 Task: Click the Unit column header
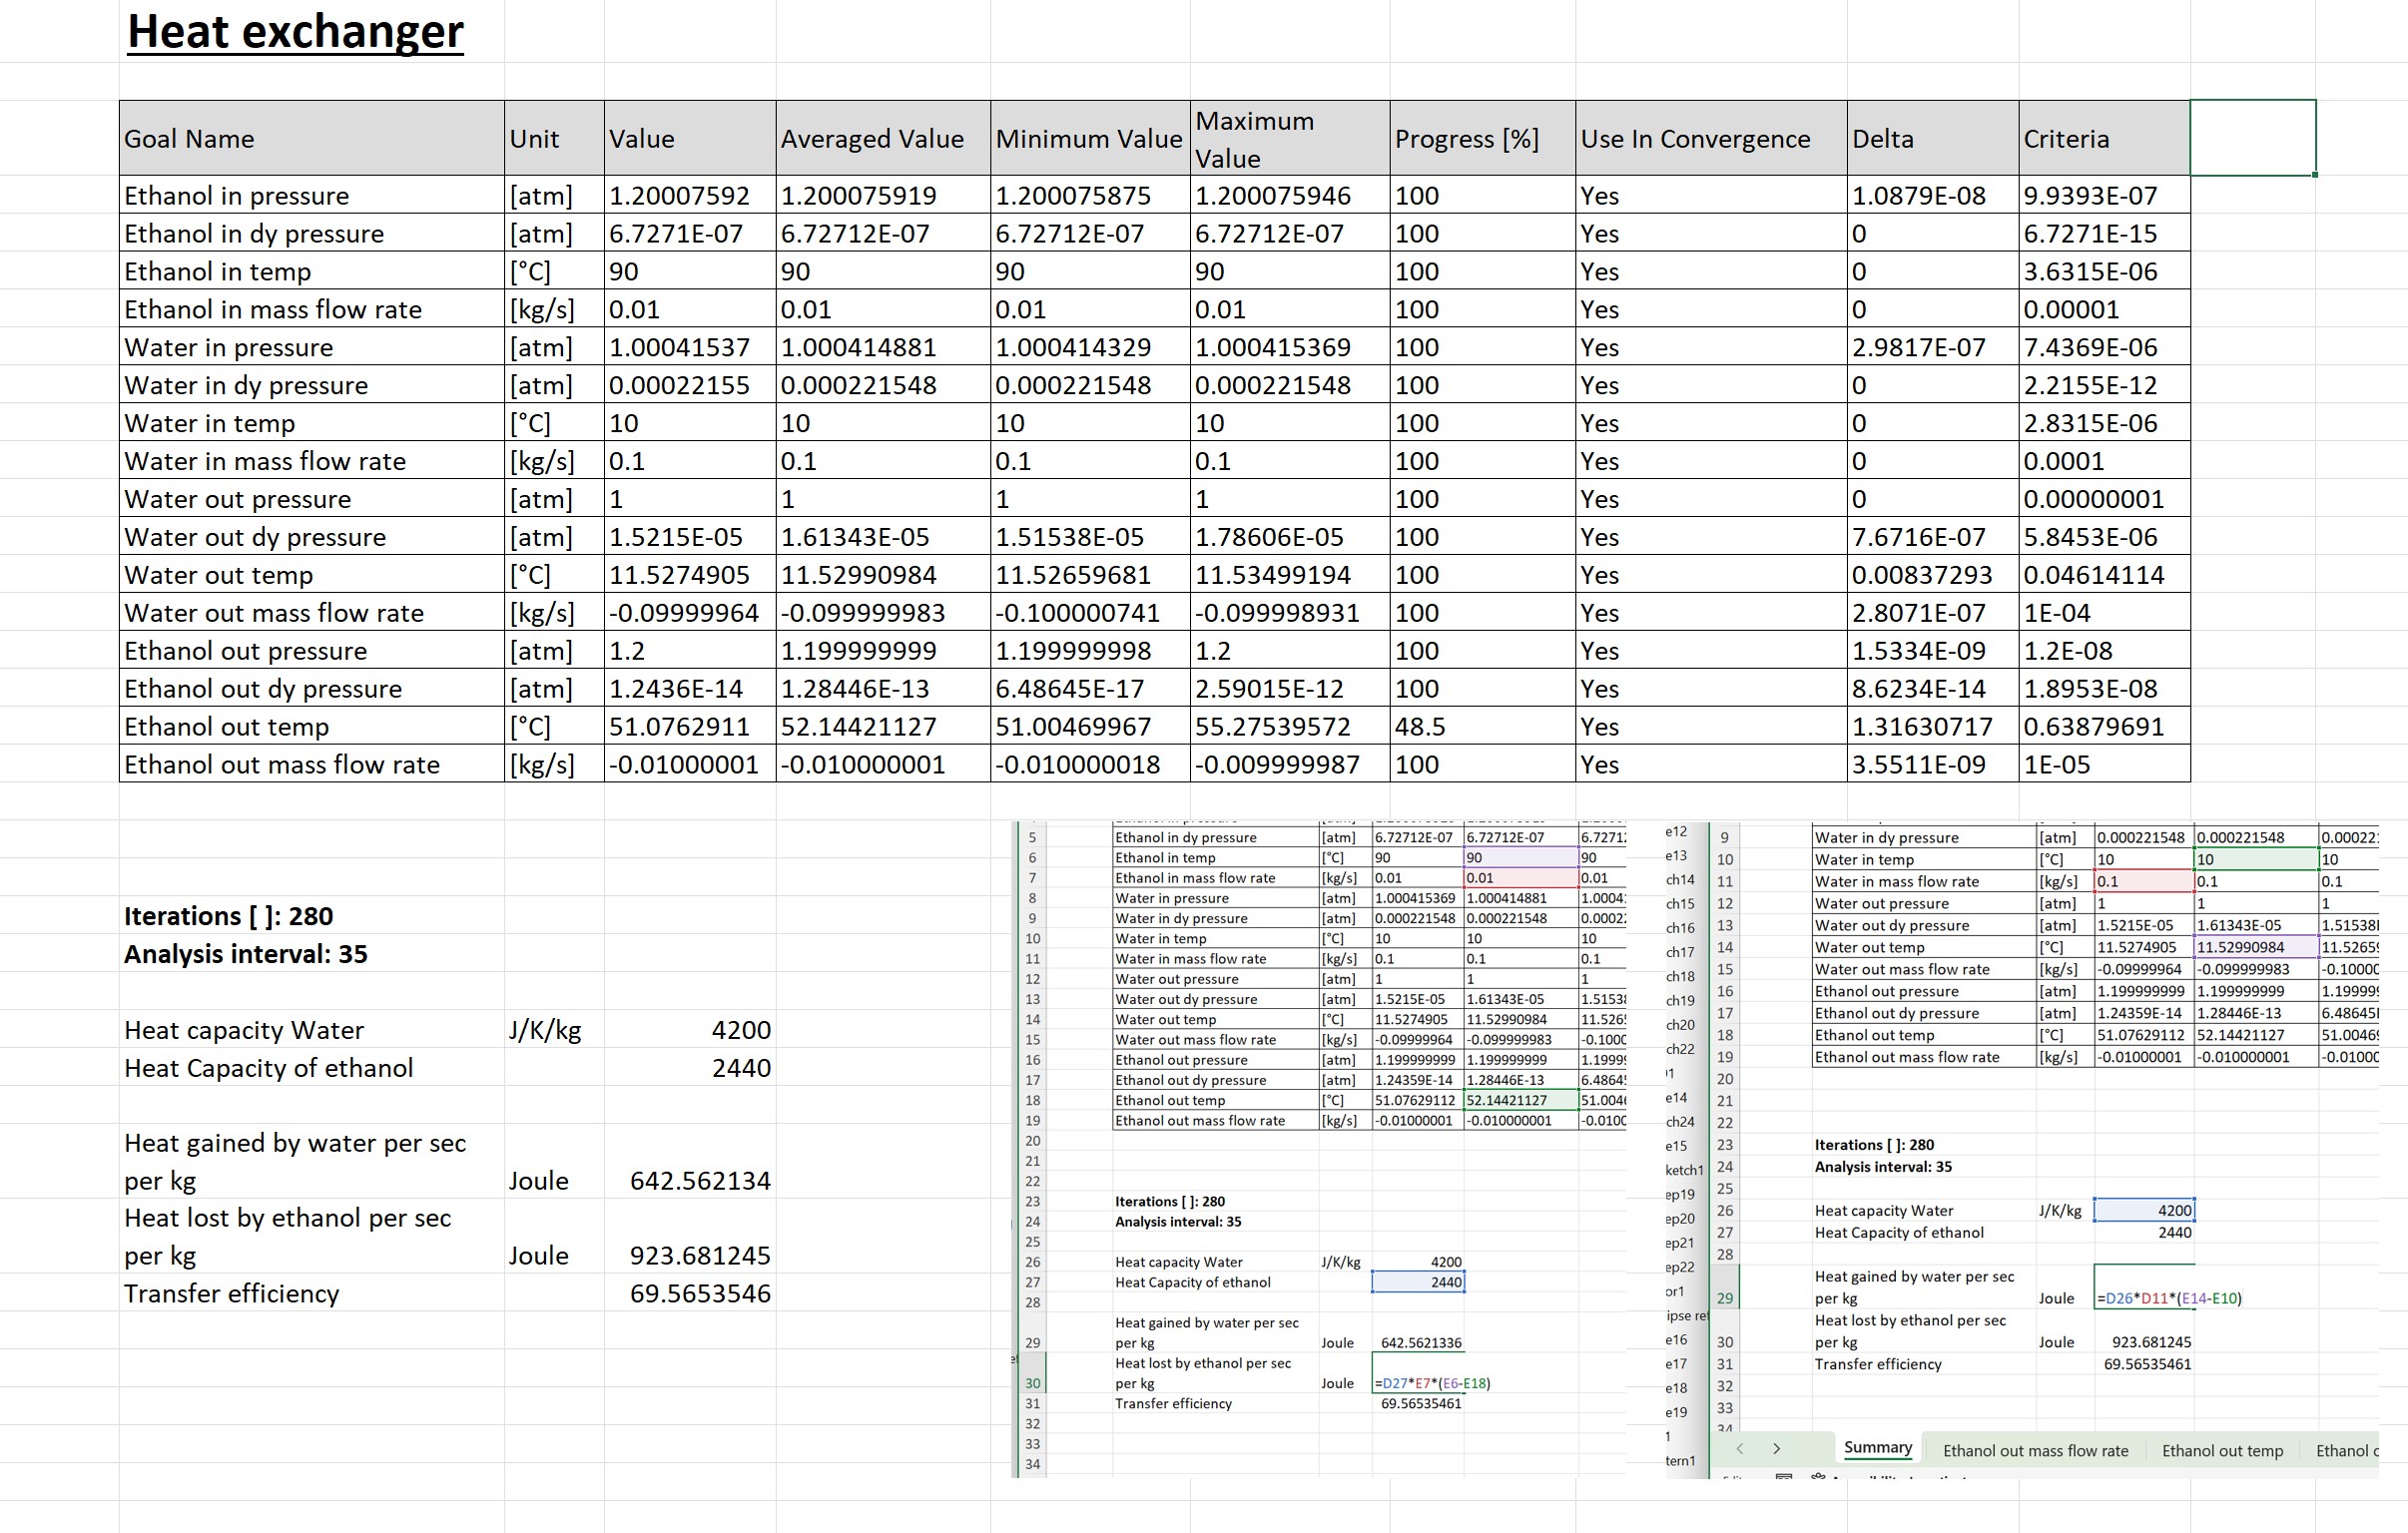[554, 138]
